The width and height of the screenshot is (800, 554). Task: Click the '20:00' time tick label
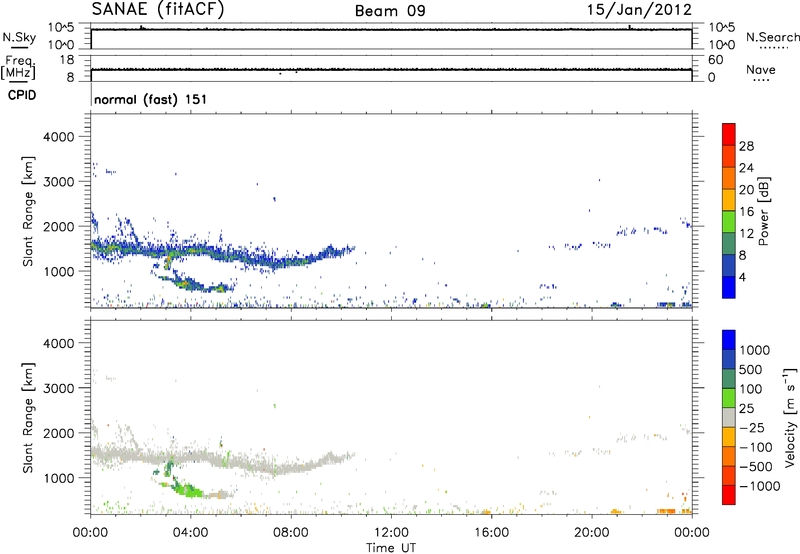(592, 533)
